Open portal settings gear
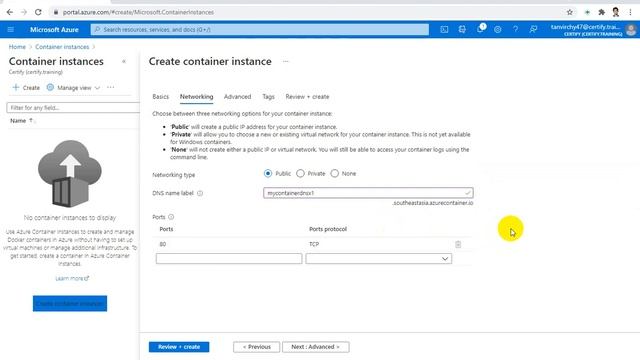 pos(498,29)
